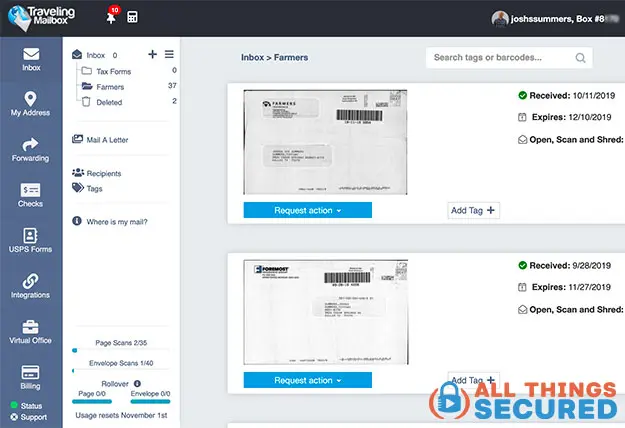This screenshot has height=428, width=625.
Task: Open the Farmers envelope scan thumbnail
Action: tap(325, 142)
